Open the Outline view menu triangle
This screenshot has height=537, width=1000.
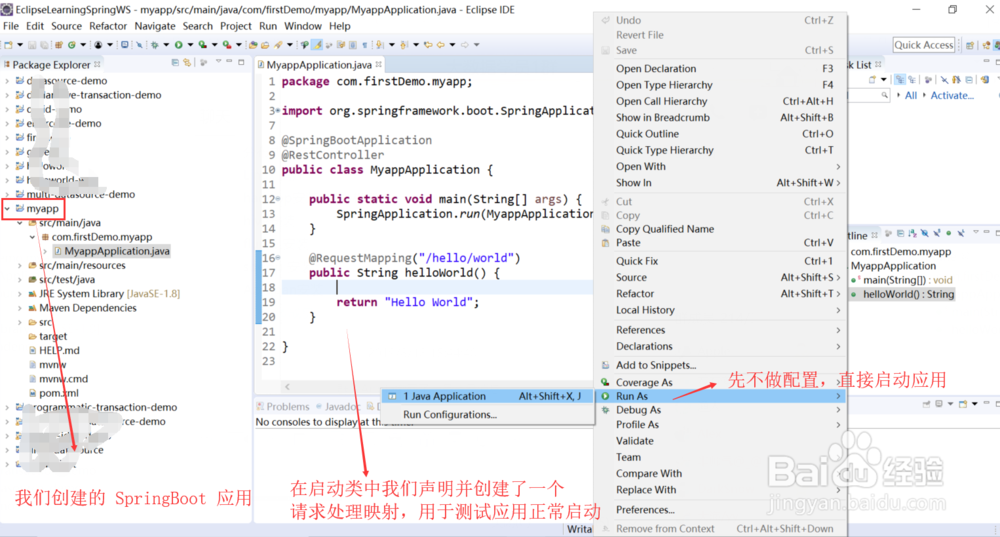976,233
